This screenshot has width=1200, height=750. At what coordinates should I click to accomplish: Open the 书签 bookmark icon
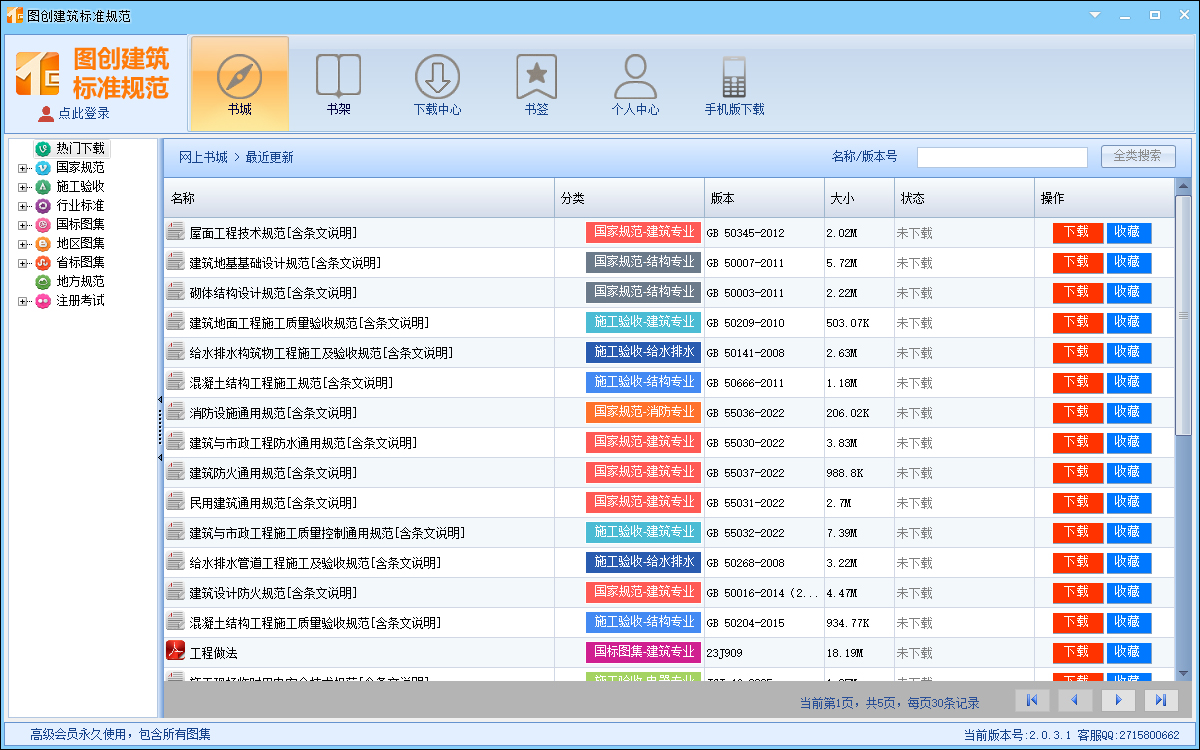536,77
